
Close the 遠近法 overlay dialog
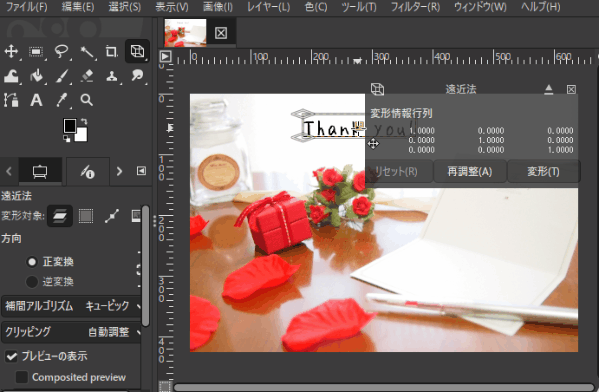coord(571,89)
